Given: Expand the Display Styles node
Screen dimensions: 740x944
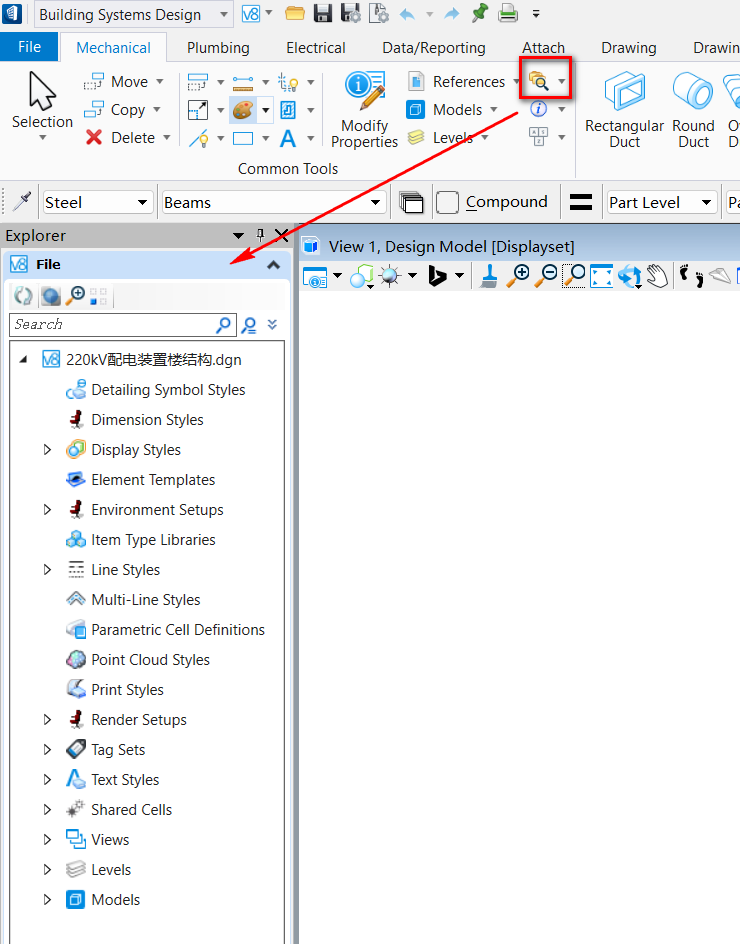Looking at the screenshot, I should pos(48,450).
